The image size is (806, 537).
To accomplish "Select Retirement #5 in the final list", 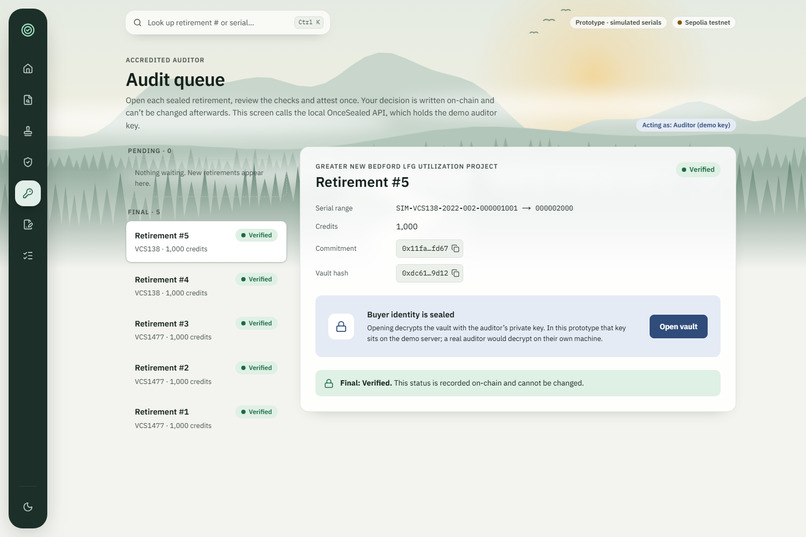I will point(206,242).
